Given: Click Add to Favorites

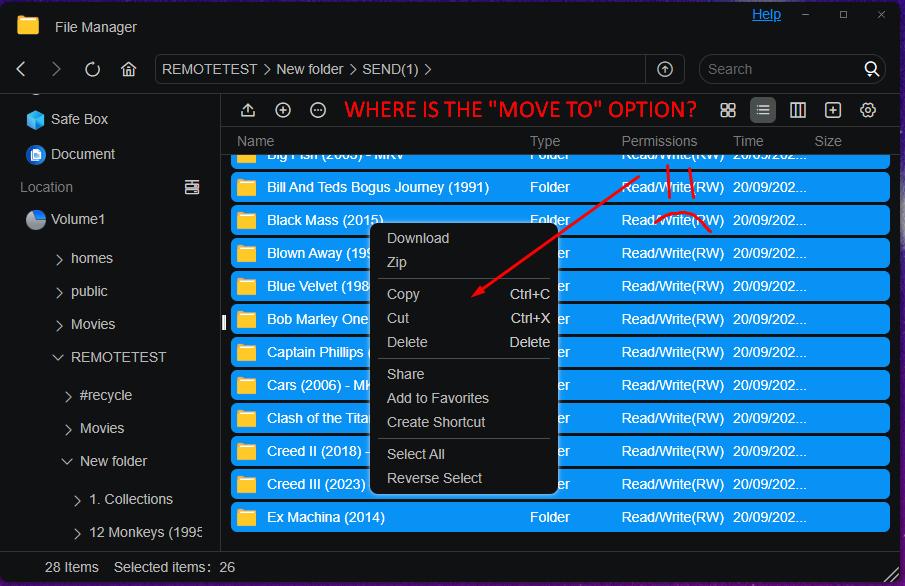Looking at the screenshot, I should (464, 398).
